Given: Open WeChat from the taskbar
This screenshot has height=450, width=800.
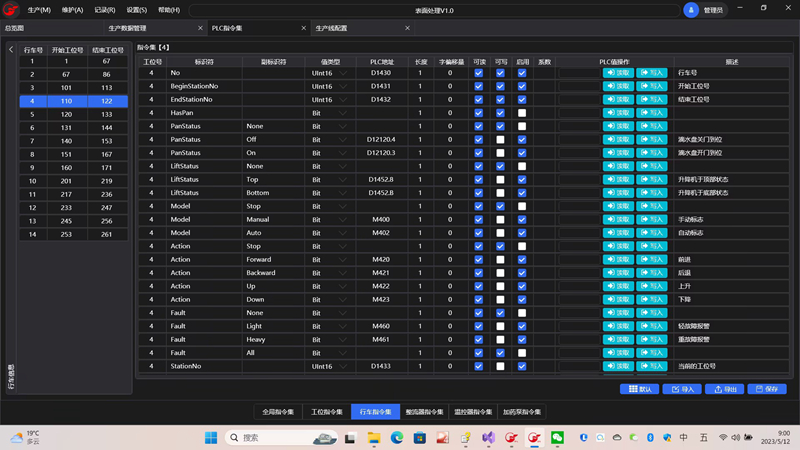Looking at the screenshot, I should tap(558, 438).
